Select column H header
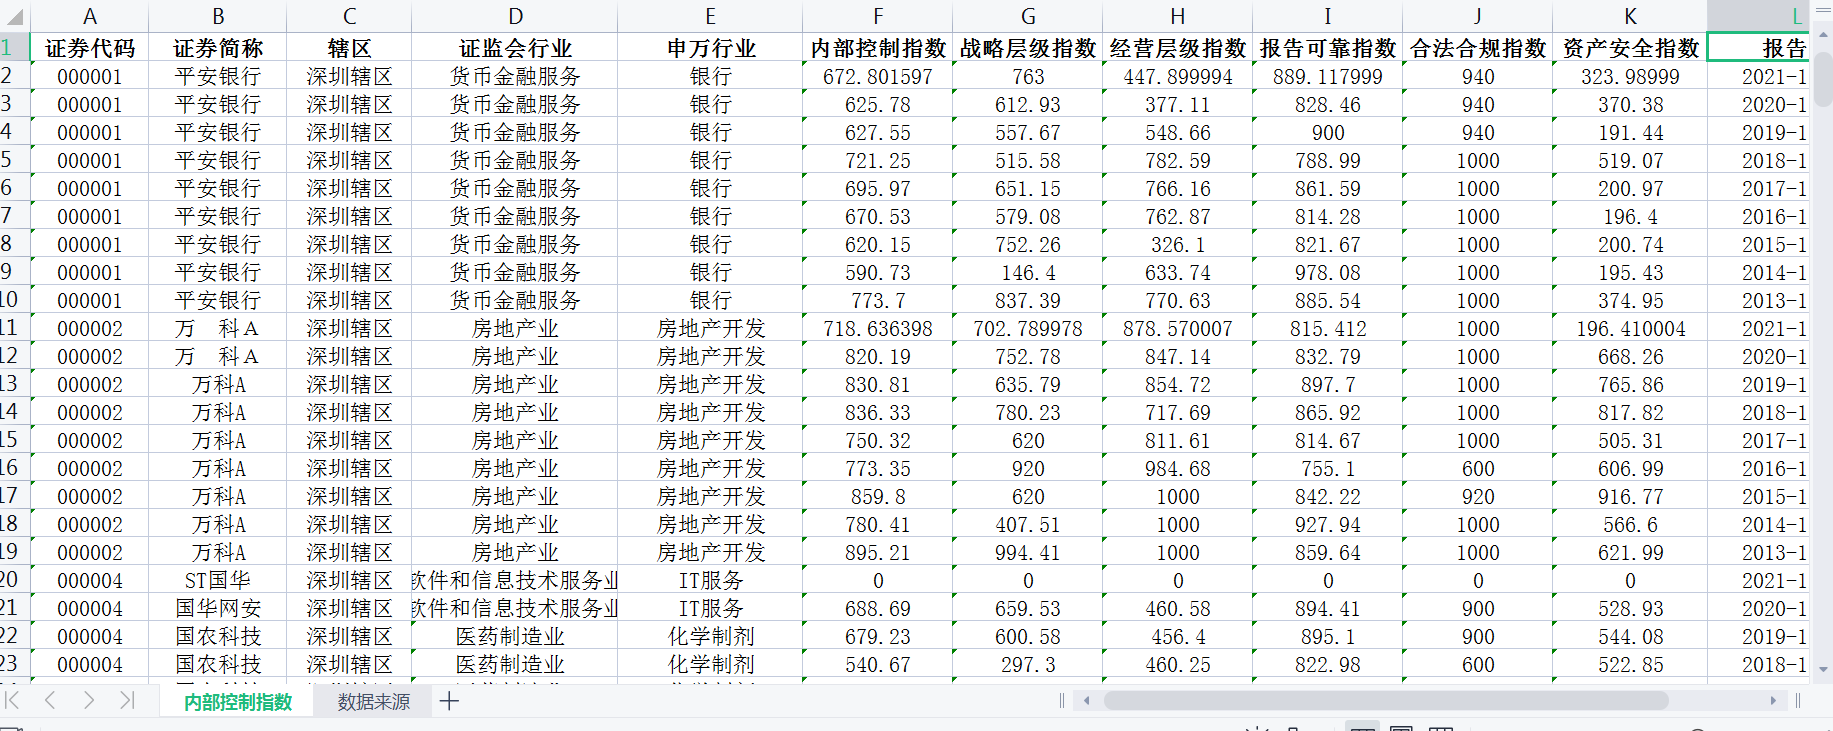1833x731 pixels. (x=1178, y=17)
